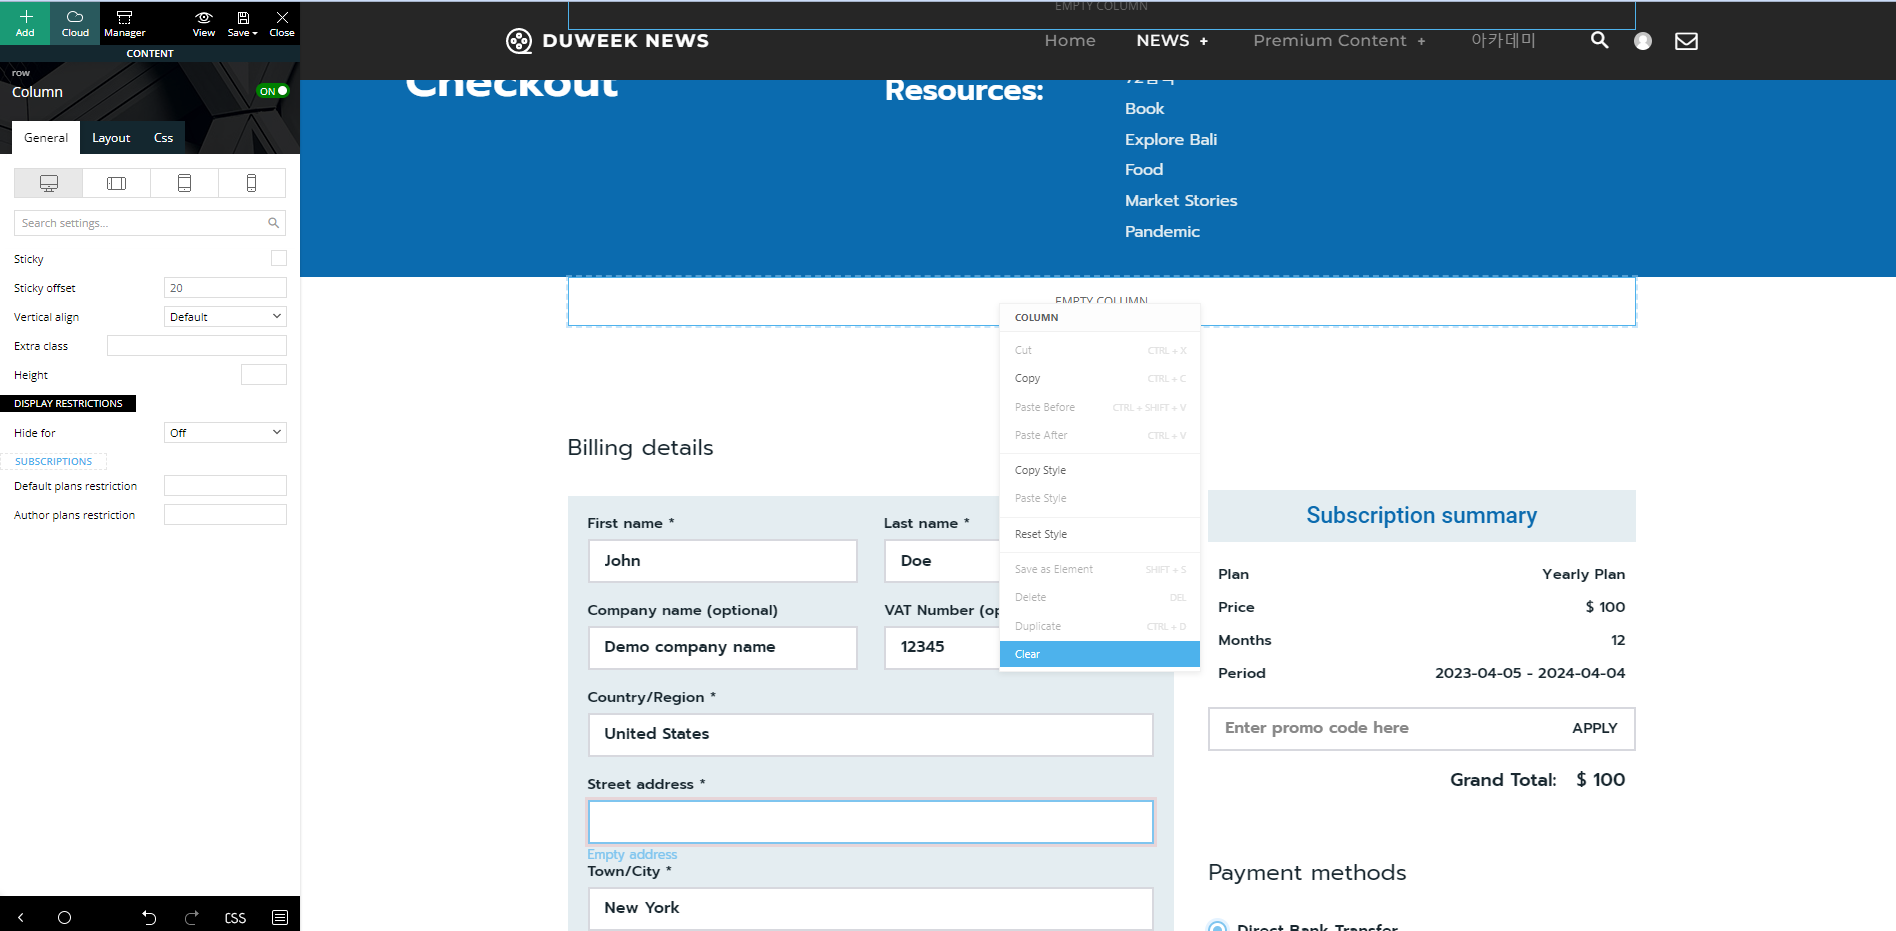Click the View eye icon
1896x931 pixels.
click(203, 23)
